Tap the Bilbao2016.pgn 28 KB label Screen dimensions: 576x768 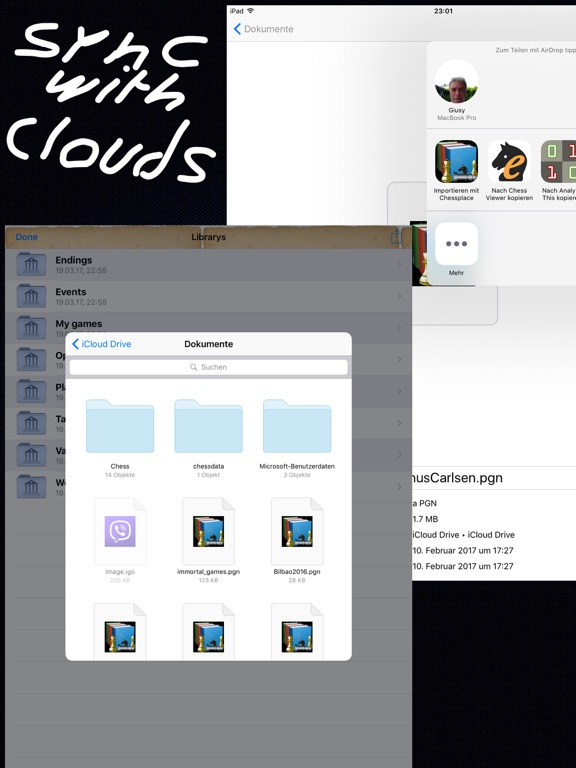[297, 580]
